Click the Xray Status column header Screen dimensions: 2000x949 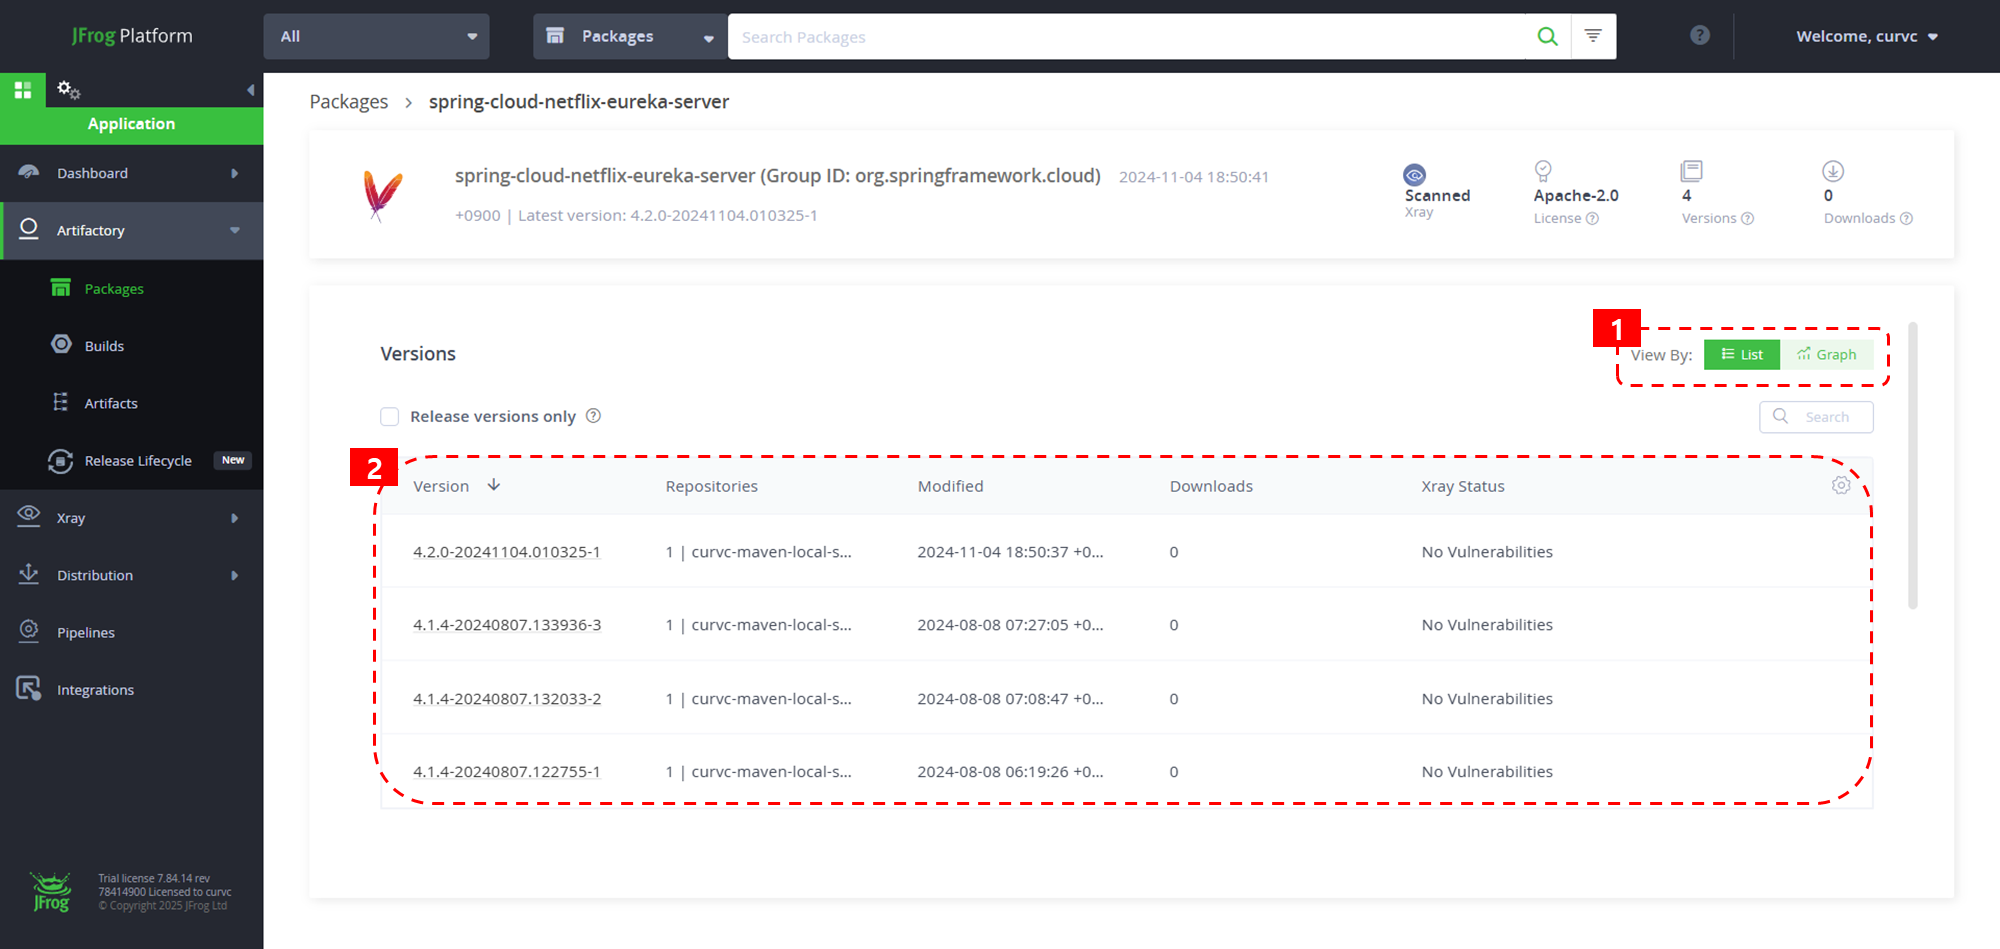pos(1463,486)
